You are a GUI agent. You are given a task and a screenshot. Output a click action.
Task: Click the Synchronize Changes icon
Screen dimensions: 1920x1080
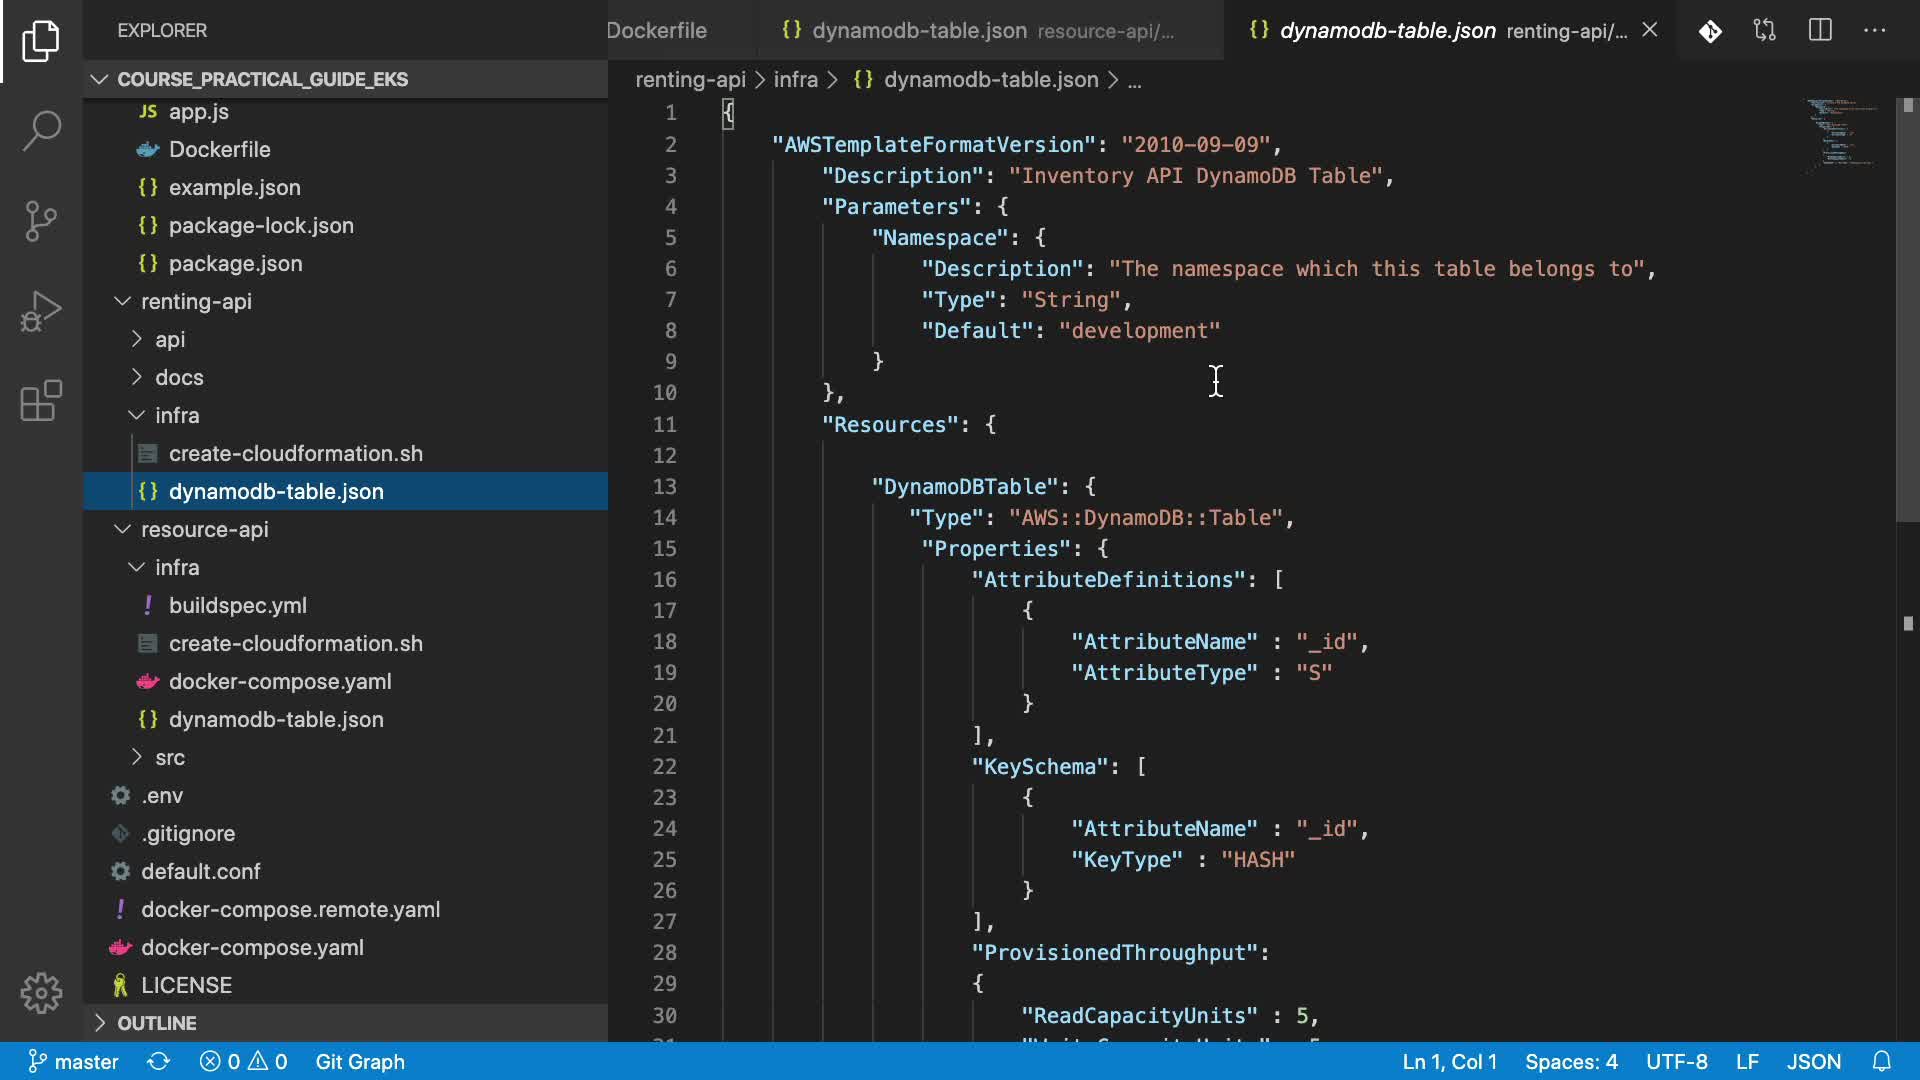158,1061
